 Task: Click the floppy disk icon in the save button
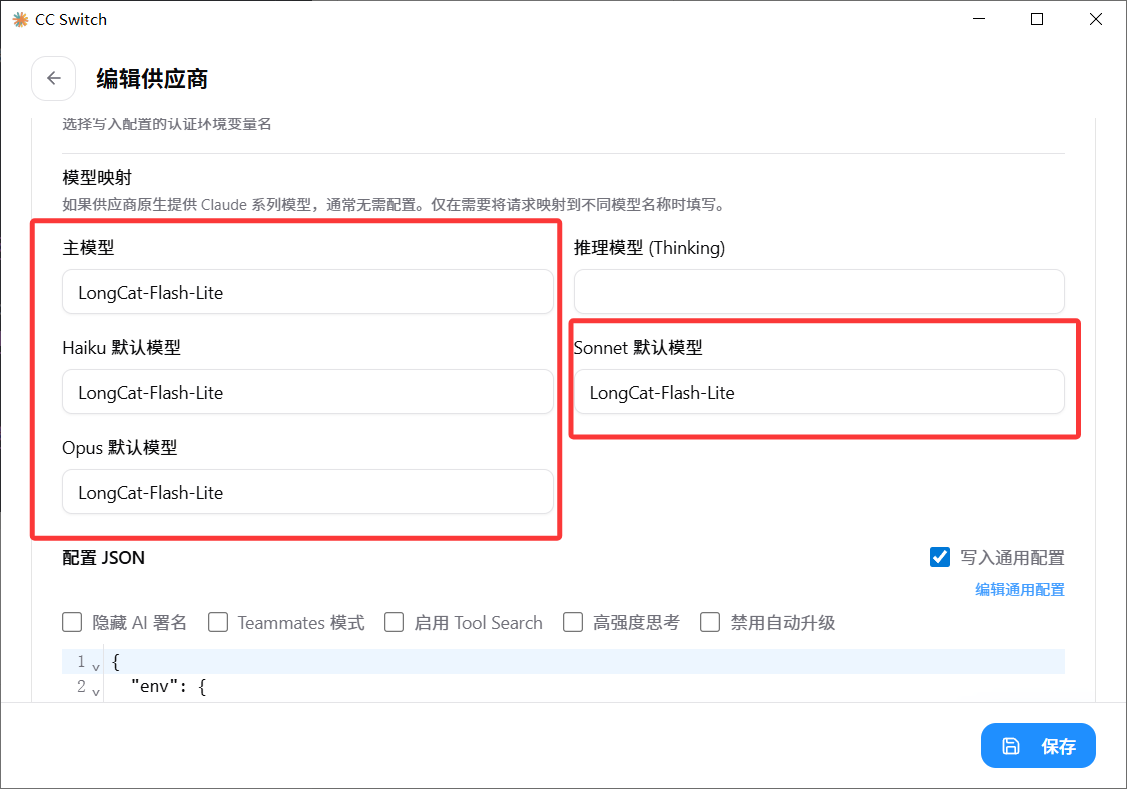[1011, 746]
